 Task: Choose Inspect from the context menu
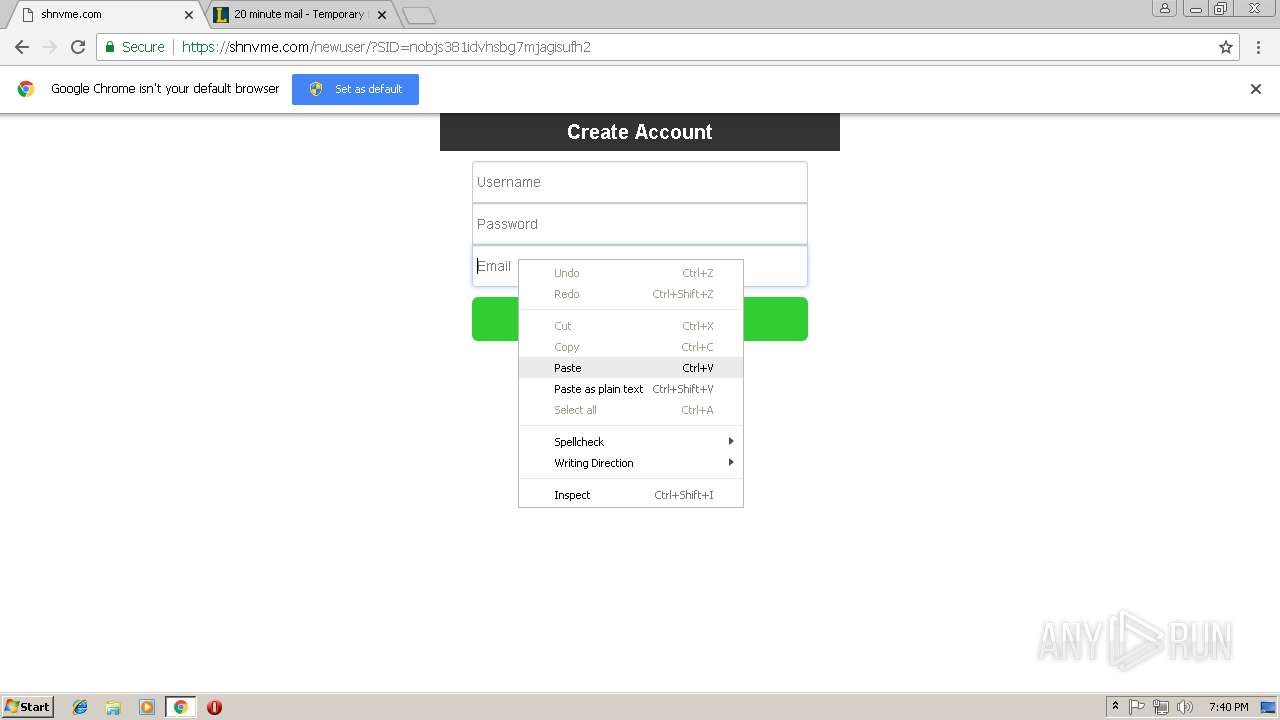631,495
